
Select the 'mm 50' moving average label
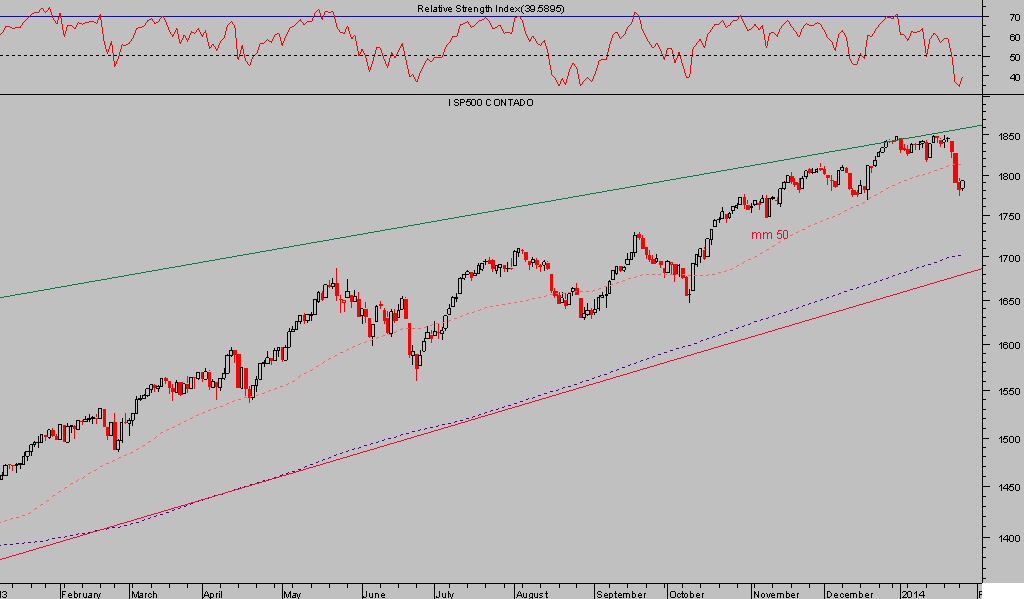769,234
